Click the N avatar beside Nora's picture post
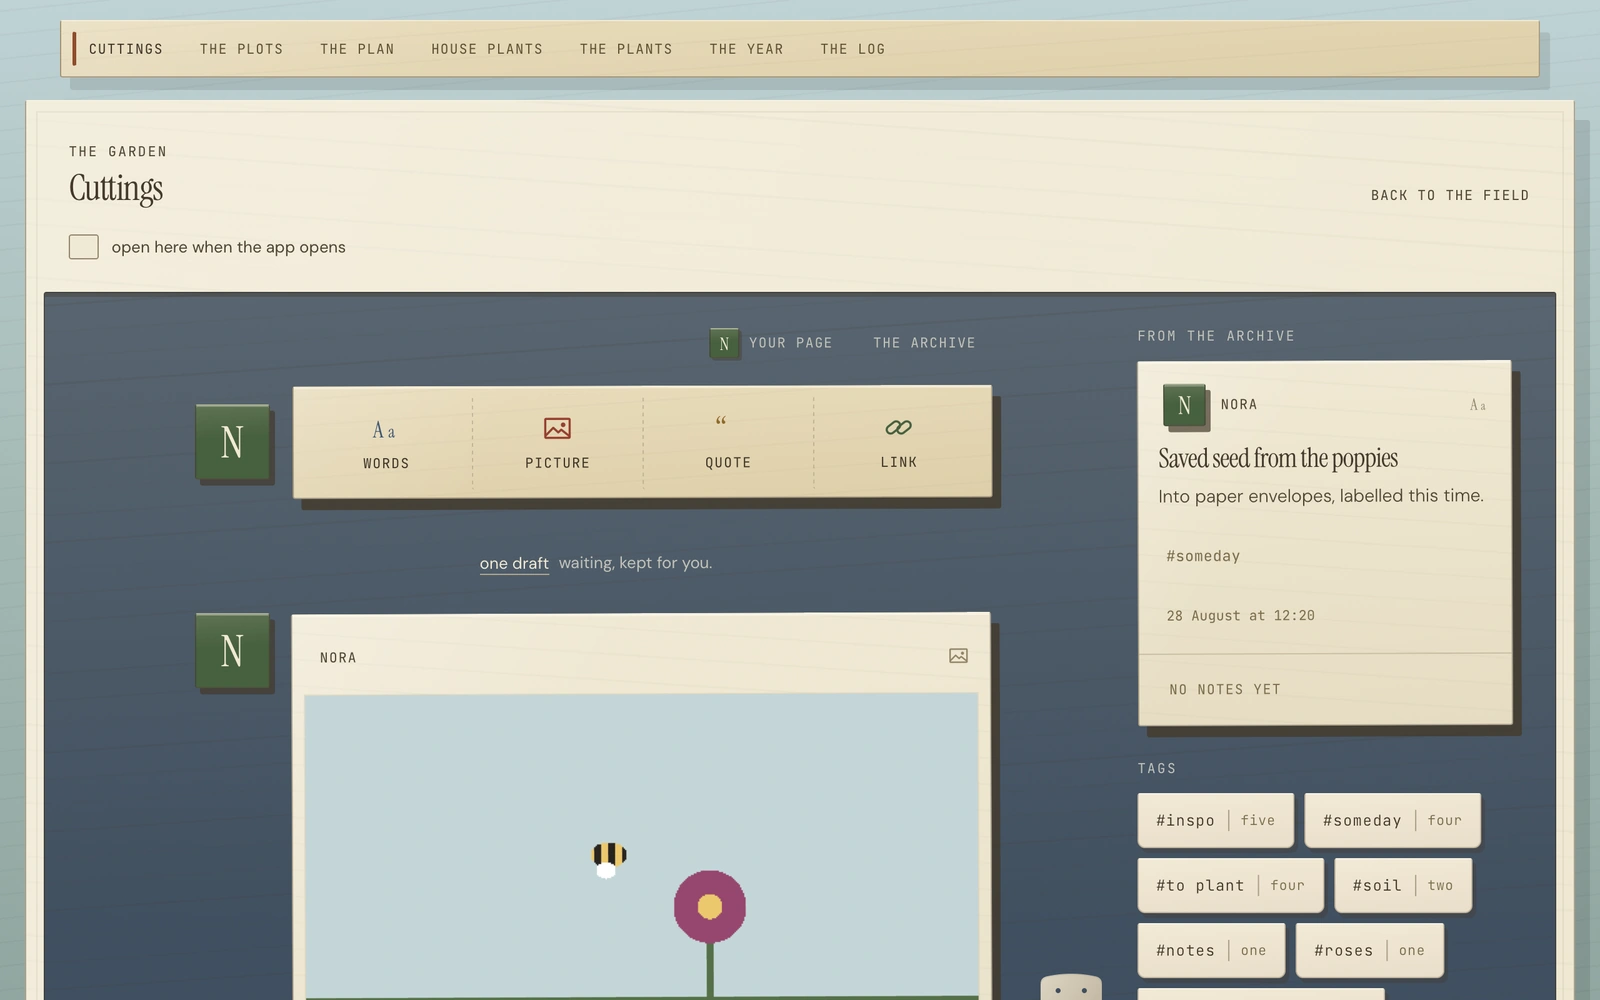The height and width of the screenshot is (1000, 1600). pyautogui.click(x=232, y=651)
